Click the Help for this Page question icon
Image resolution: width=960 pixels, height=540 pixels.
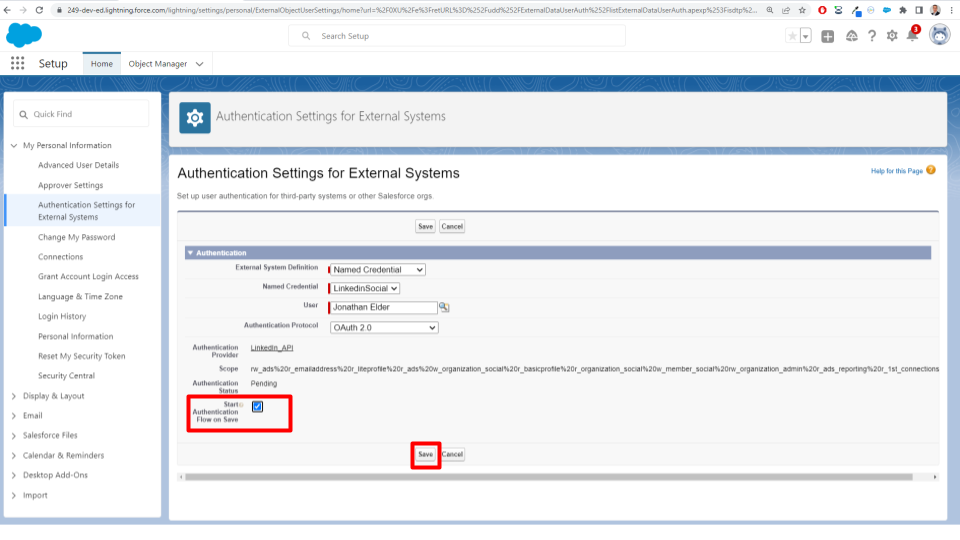click(x=931, y=170)
